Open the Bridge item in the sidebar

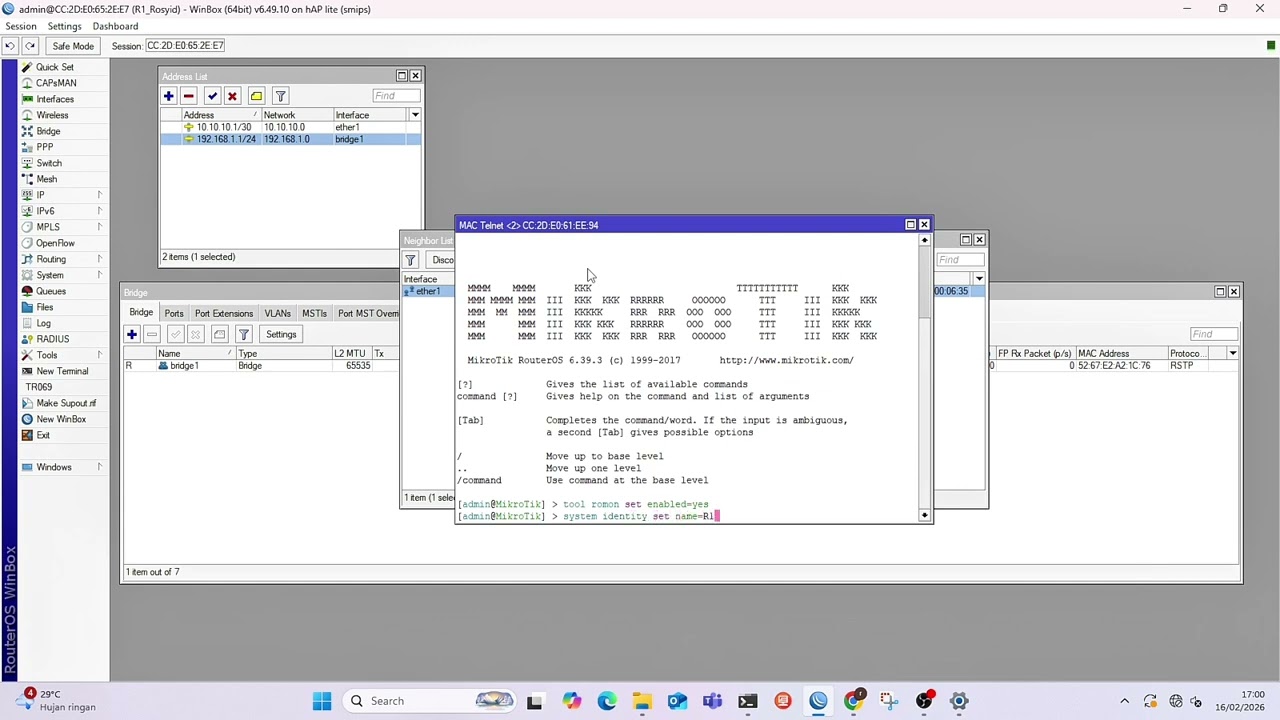pos(48,131)
